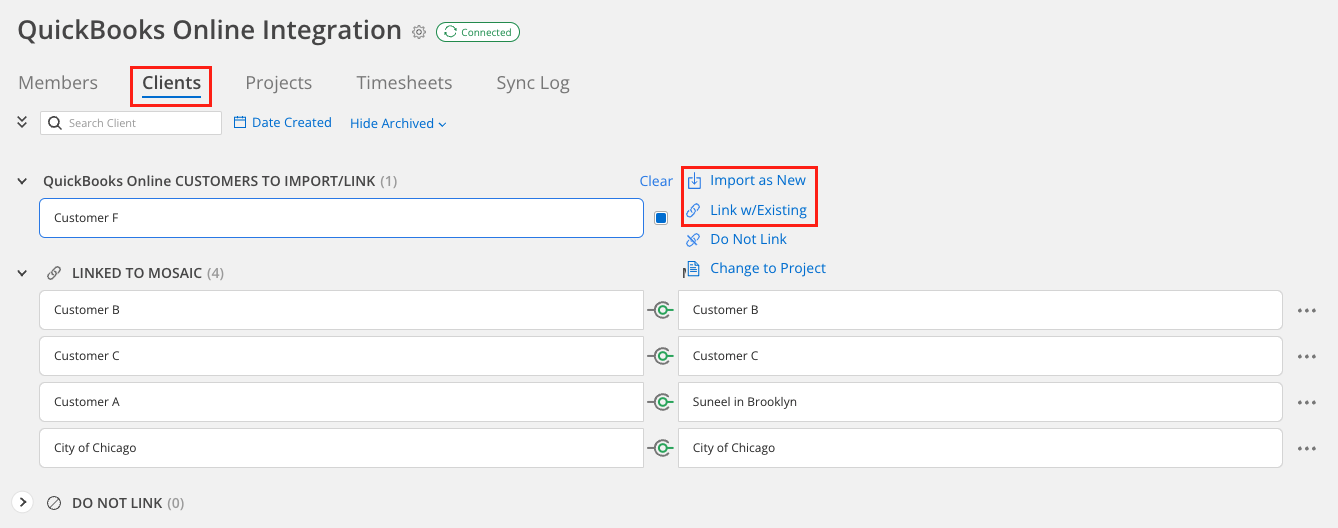Screen dimensions: 1338x528
Task: Select the Customer F row
Action: (x=341, y=218)
